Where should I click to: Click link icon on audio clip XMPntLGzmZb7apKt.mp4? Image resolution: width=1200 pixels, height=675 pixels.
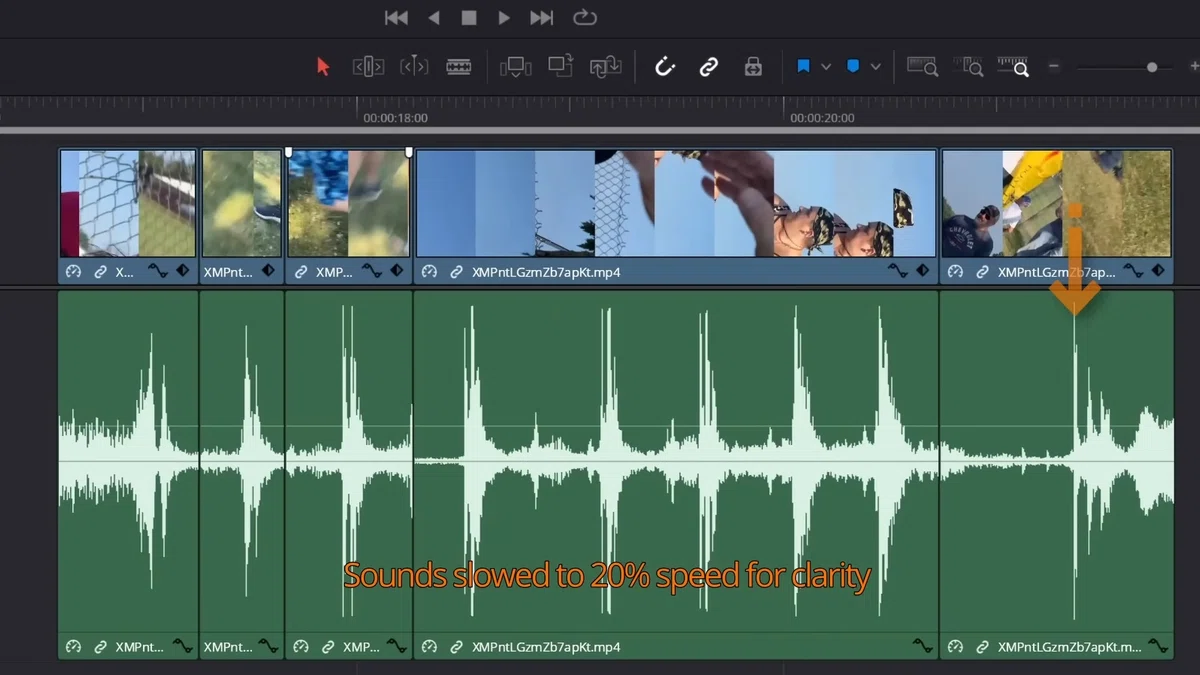click(x=456, y=647)
